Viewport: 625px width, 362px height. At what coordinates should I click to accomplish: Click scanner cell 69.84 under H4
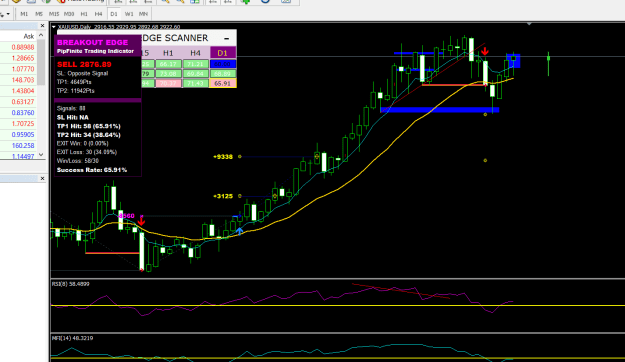[195, 74]
